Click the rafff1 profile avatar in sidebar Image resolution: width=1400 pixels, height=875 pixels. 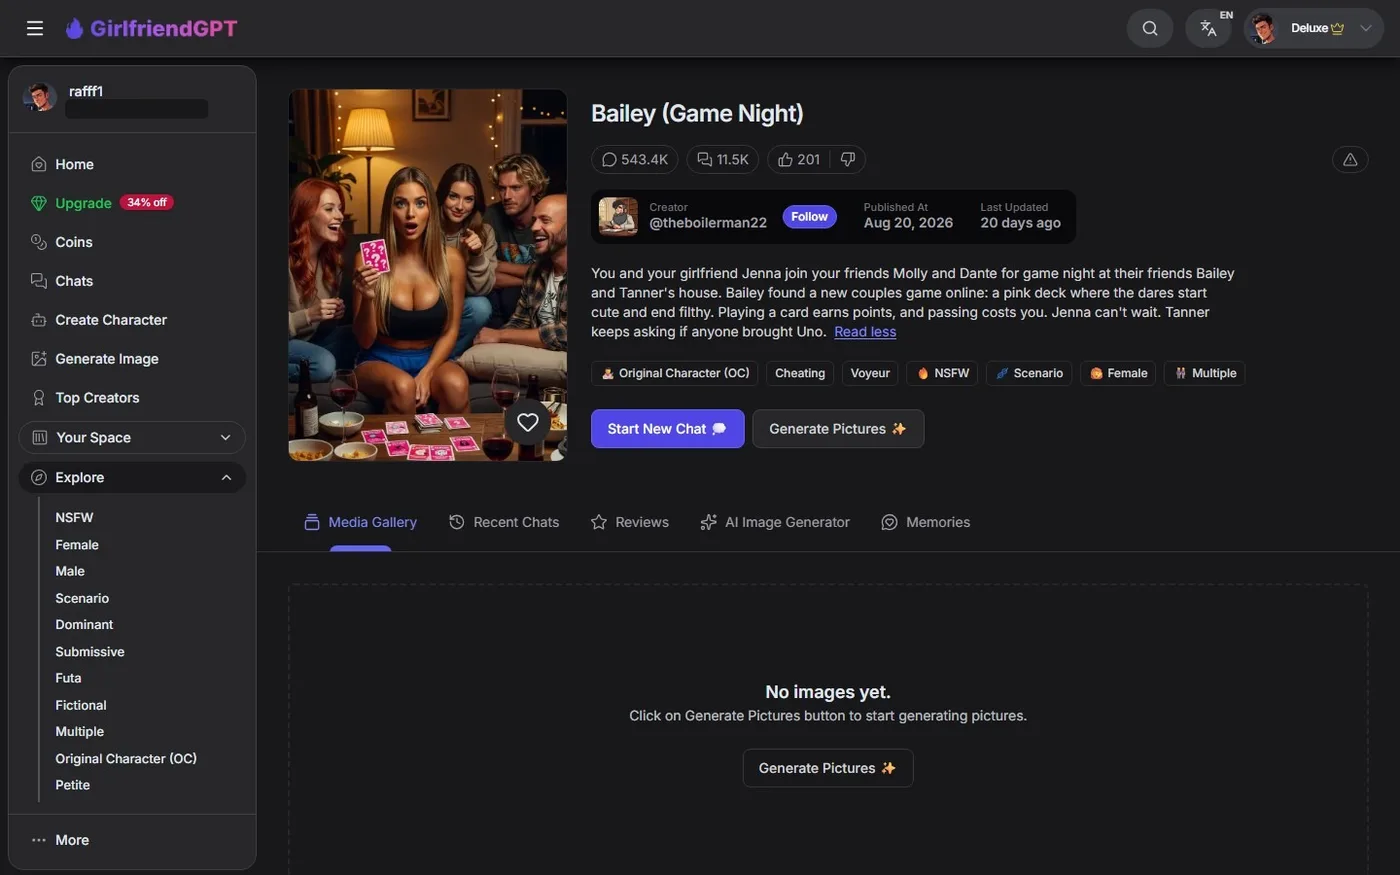coord(40,98)
